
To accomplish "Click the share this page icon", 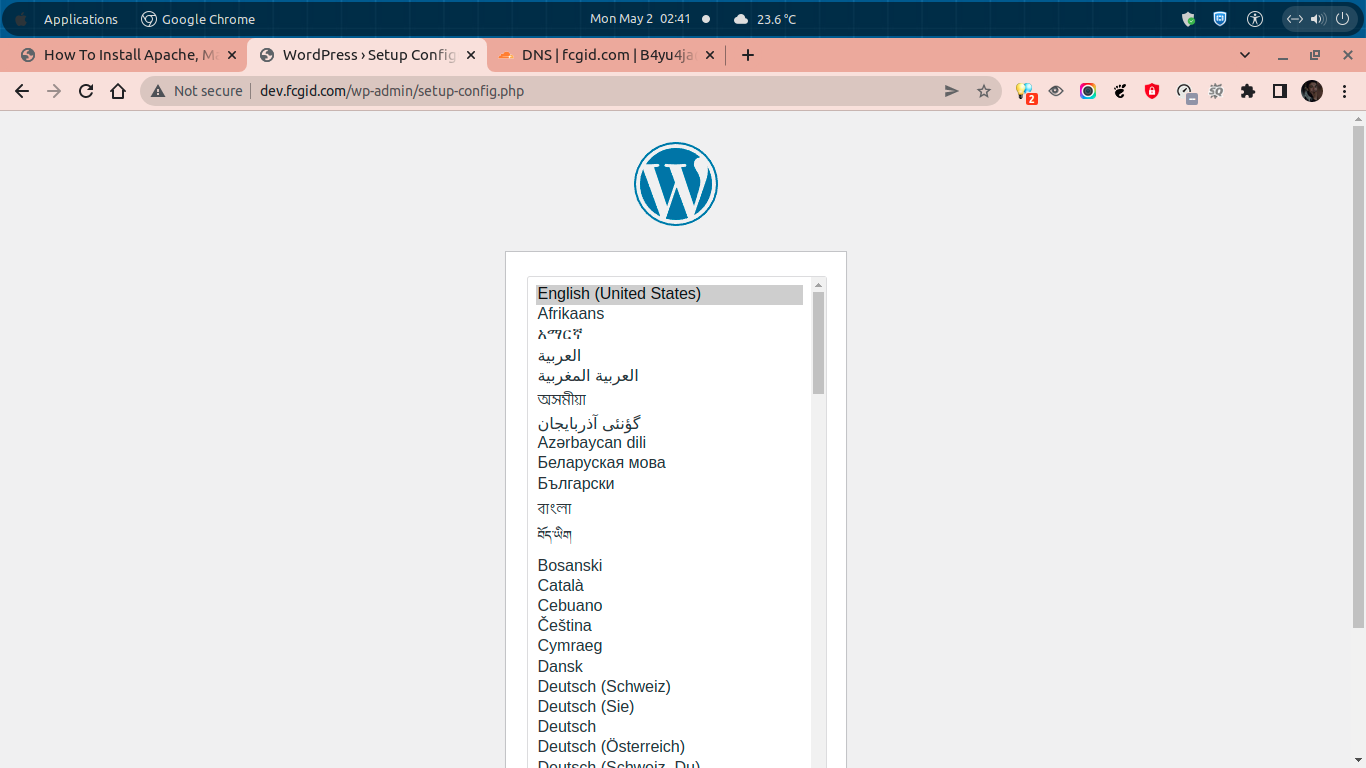I will click(x=951, y=91).
